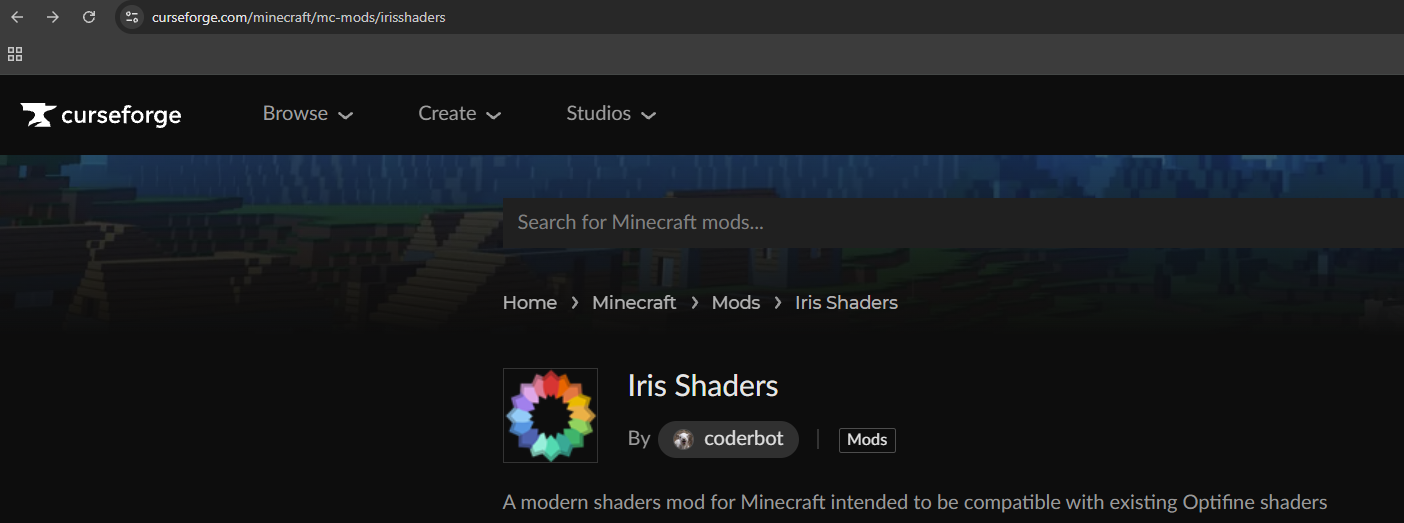Focus the Search for Minecraft mods field

click(953, 222)
